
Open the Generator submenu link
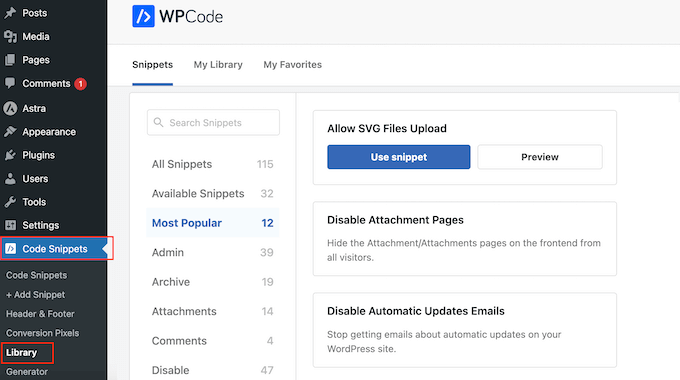click(x=26, y=372)
